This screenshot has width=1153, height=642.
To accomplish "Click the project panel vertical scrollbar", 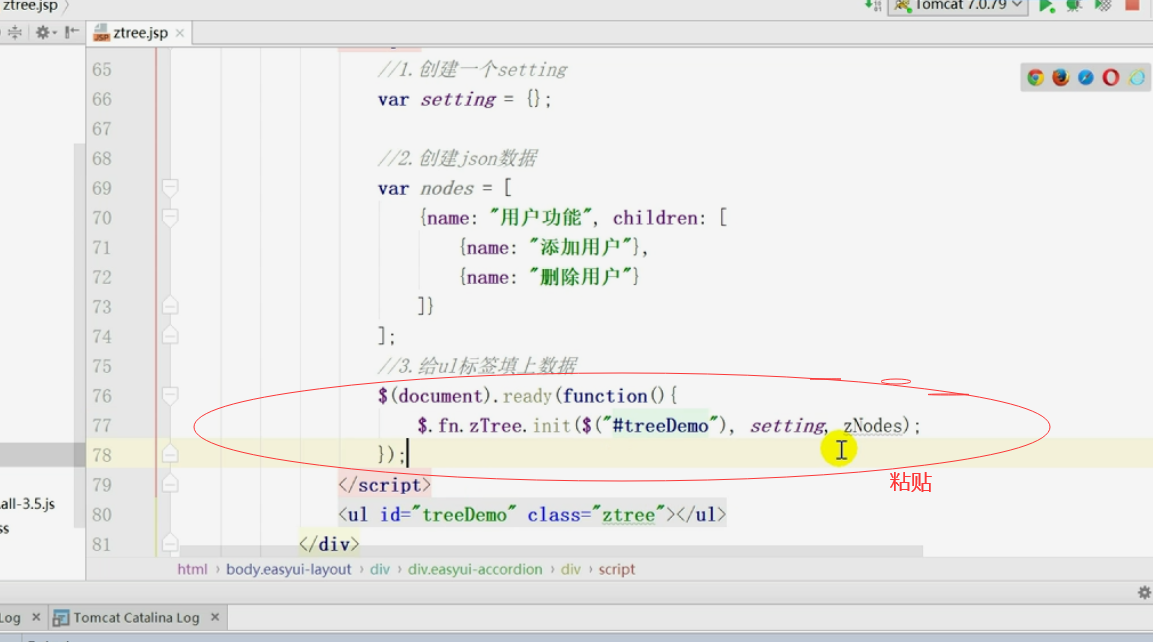I will [79, 335].
